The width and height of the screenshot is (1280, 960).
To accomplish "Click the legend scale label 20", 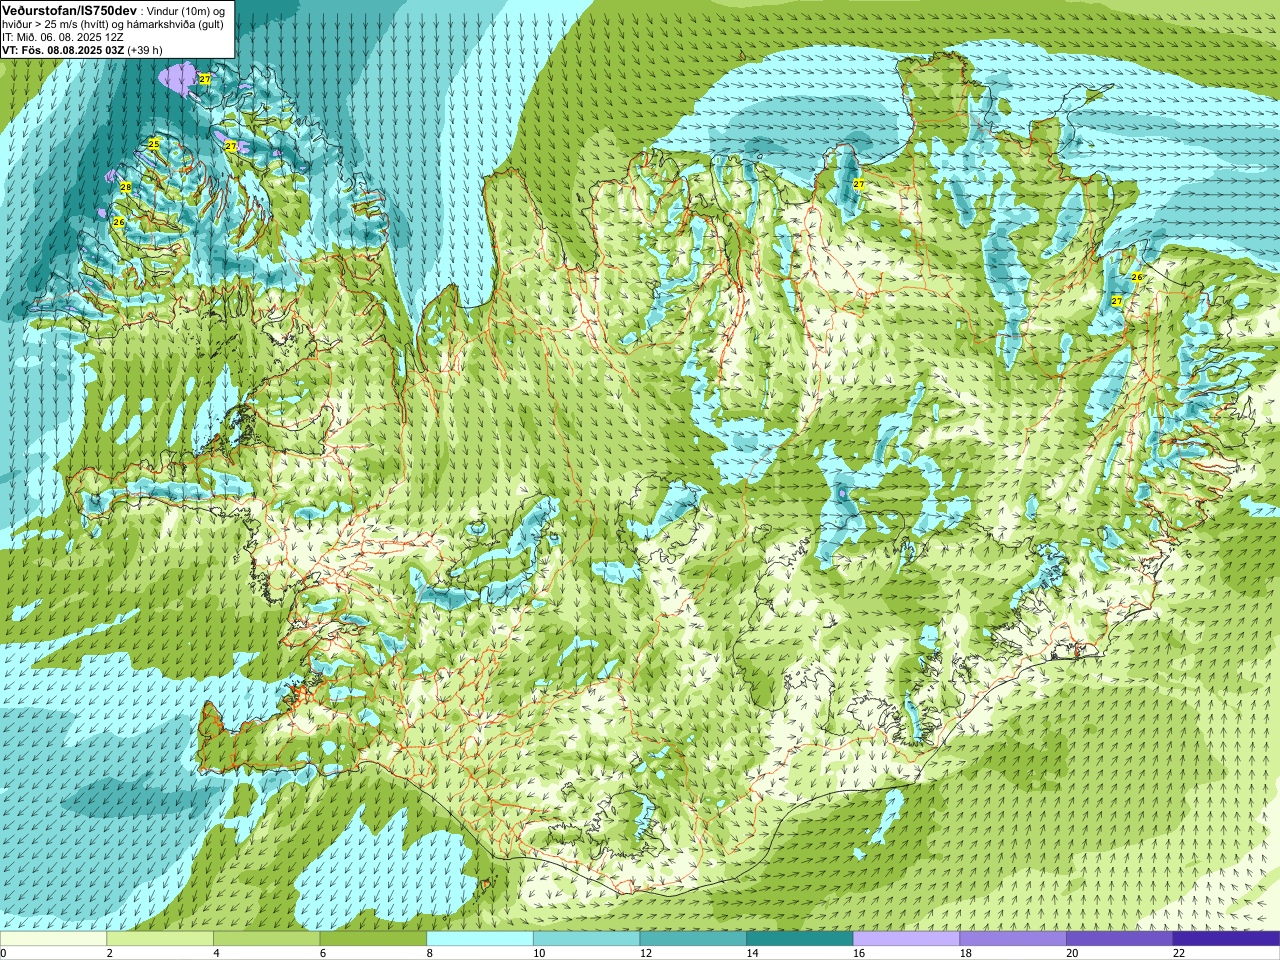I will click(x=1072, y=954).
